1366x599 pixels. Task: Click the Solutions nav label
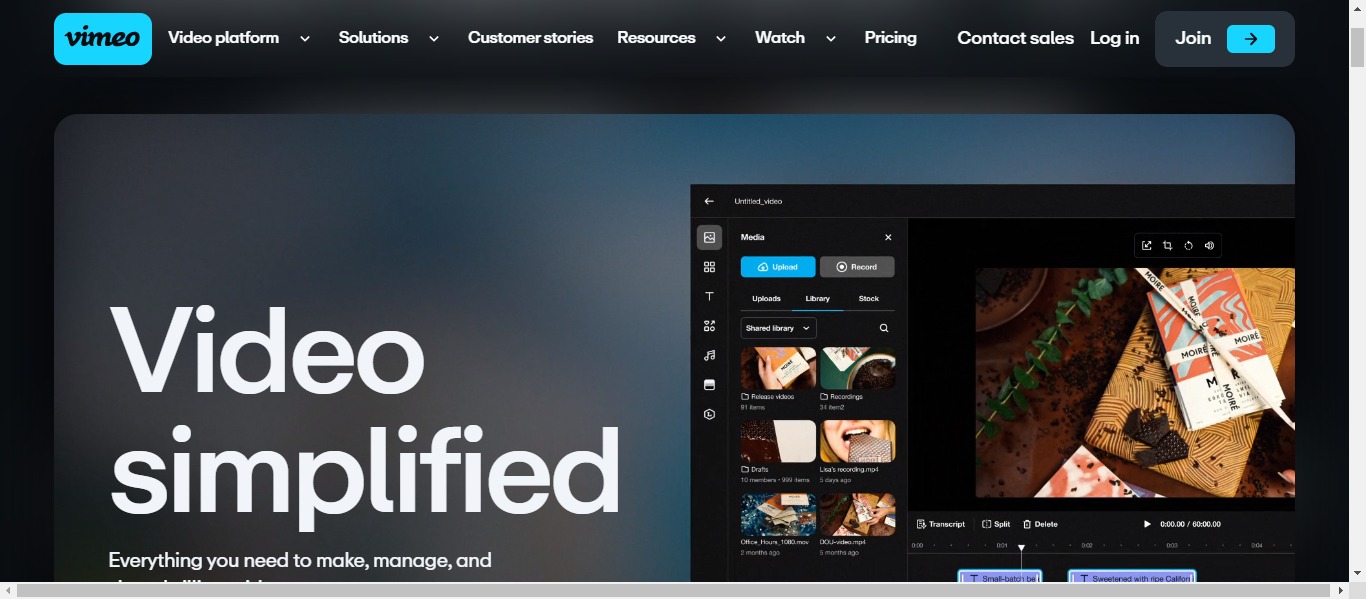click(x=373, y=38)
